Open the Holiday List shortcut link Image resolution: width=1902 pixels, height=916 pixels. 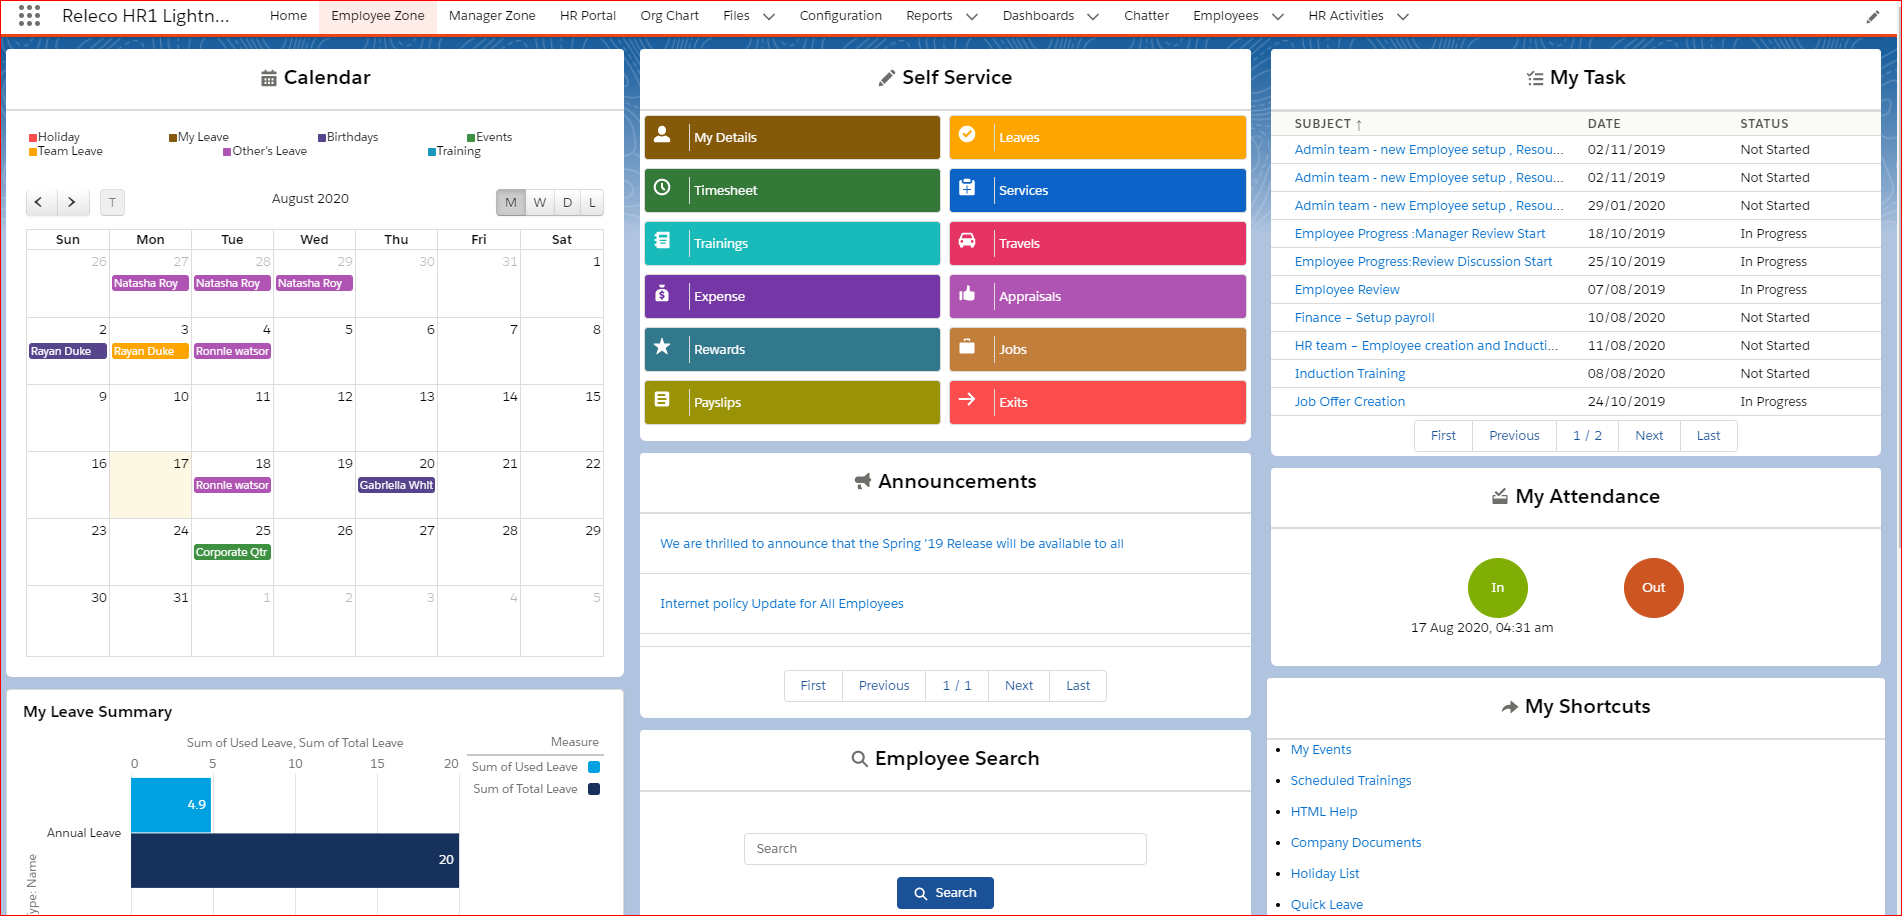click(x=1324, y=873)
